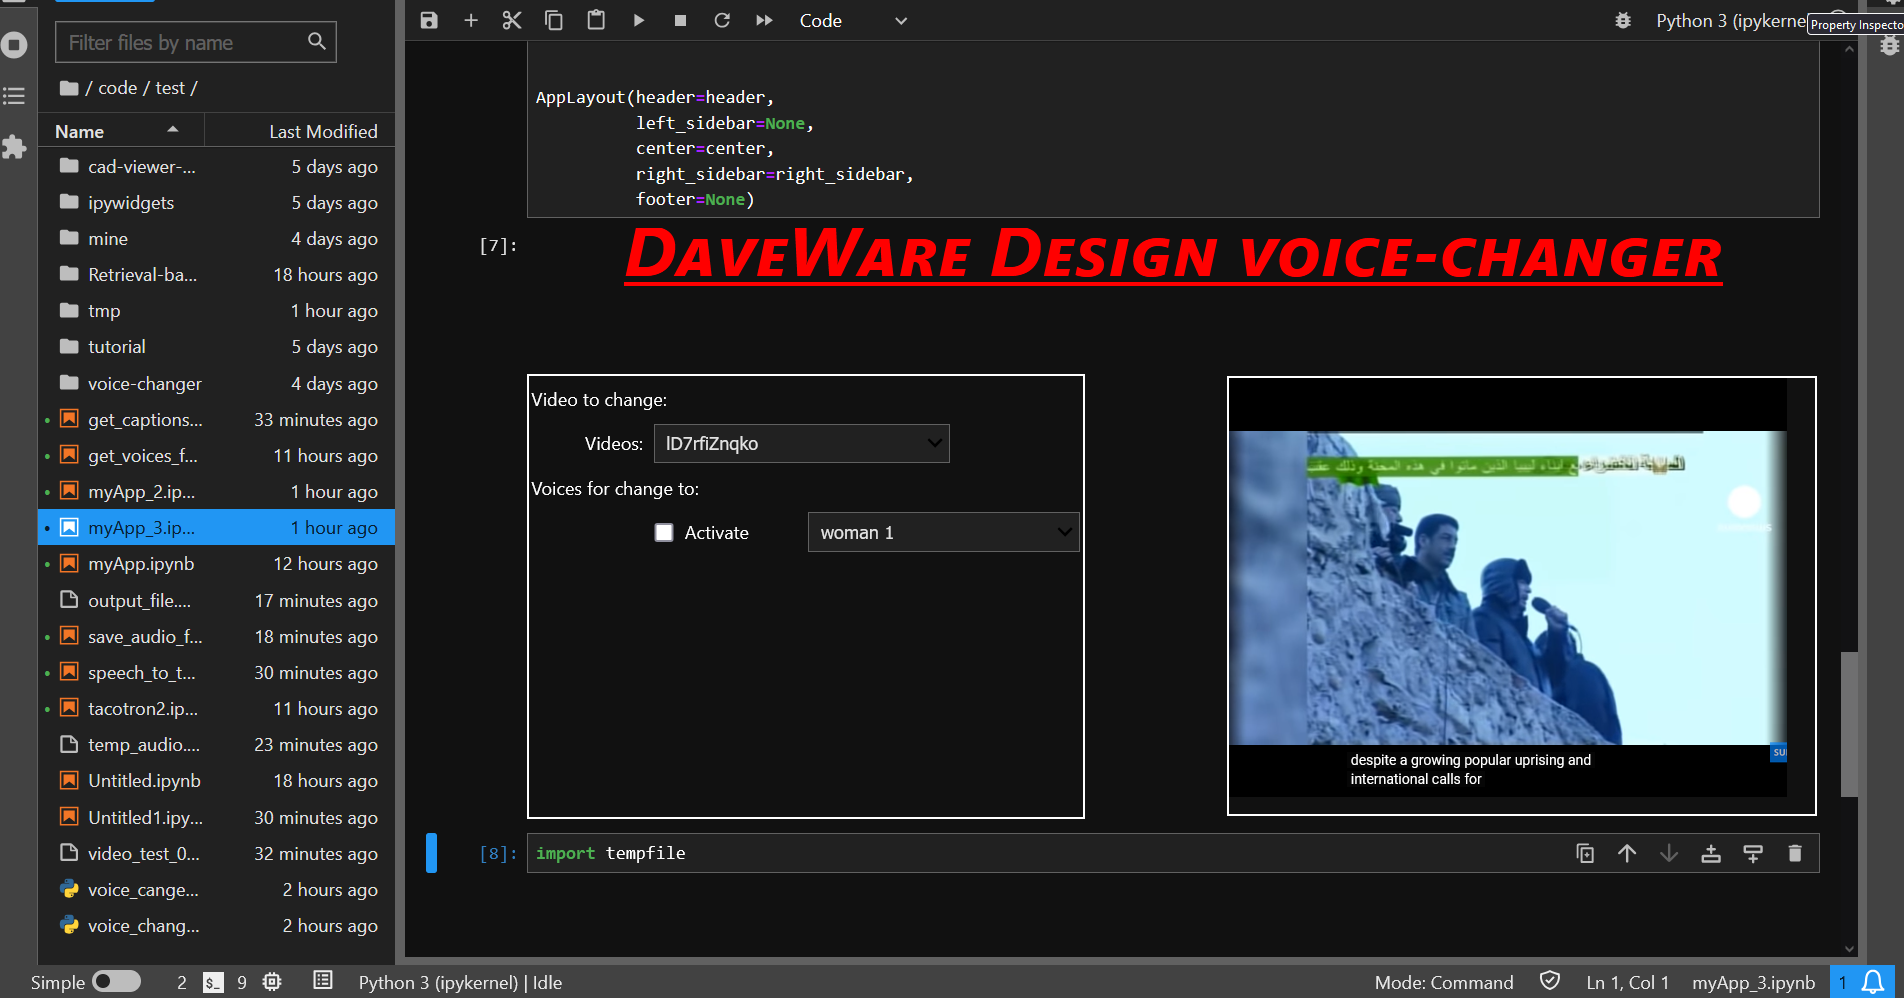The width and height of the screenshot is (1904, 1000).
Task: Insert a cell below cell [8]
Action: (x=1753, y=853)
